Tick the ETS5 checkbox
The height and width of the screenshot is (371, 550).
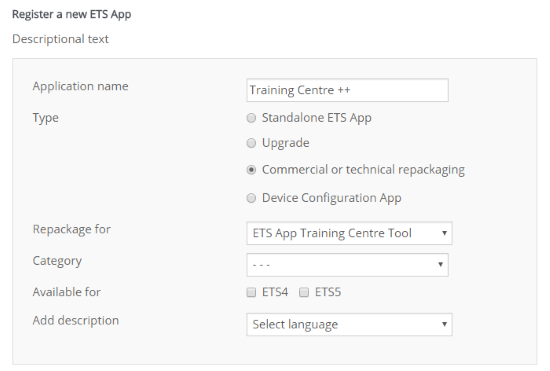click(304, 292)
